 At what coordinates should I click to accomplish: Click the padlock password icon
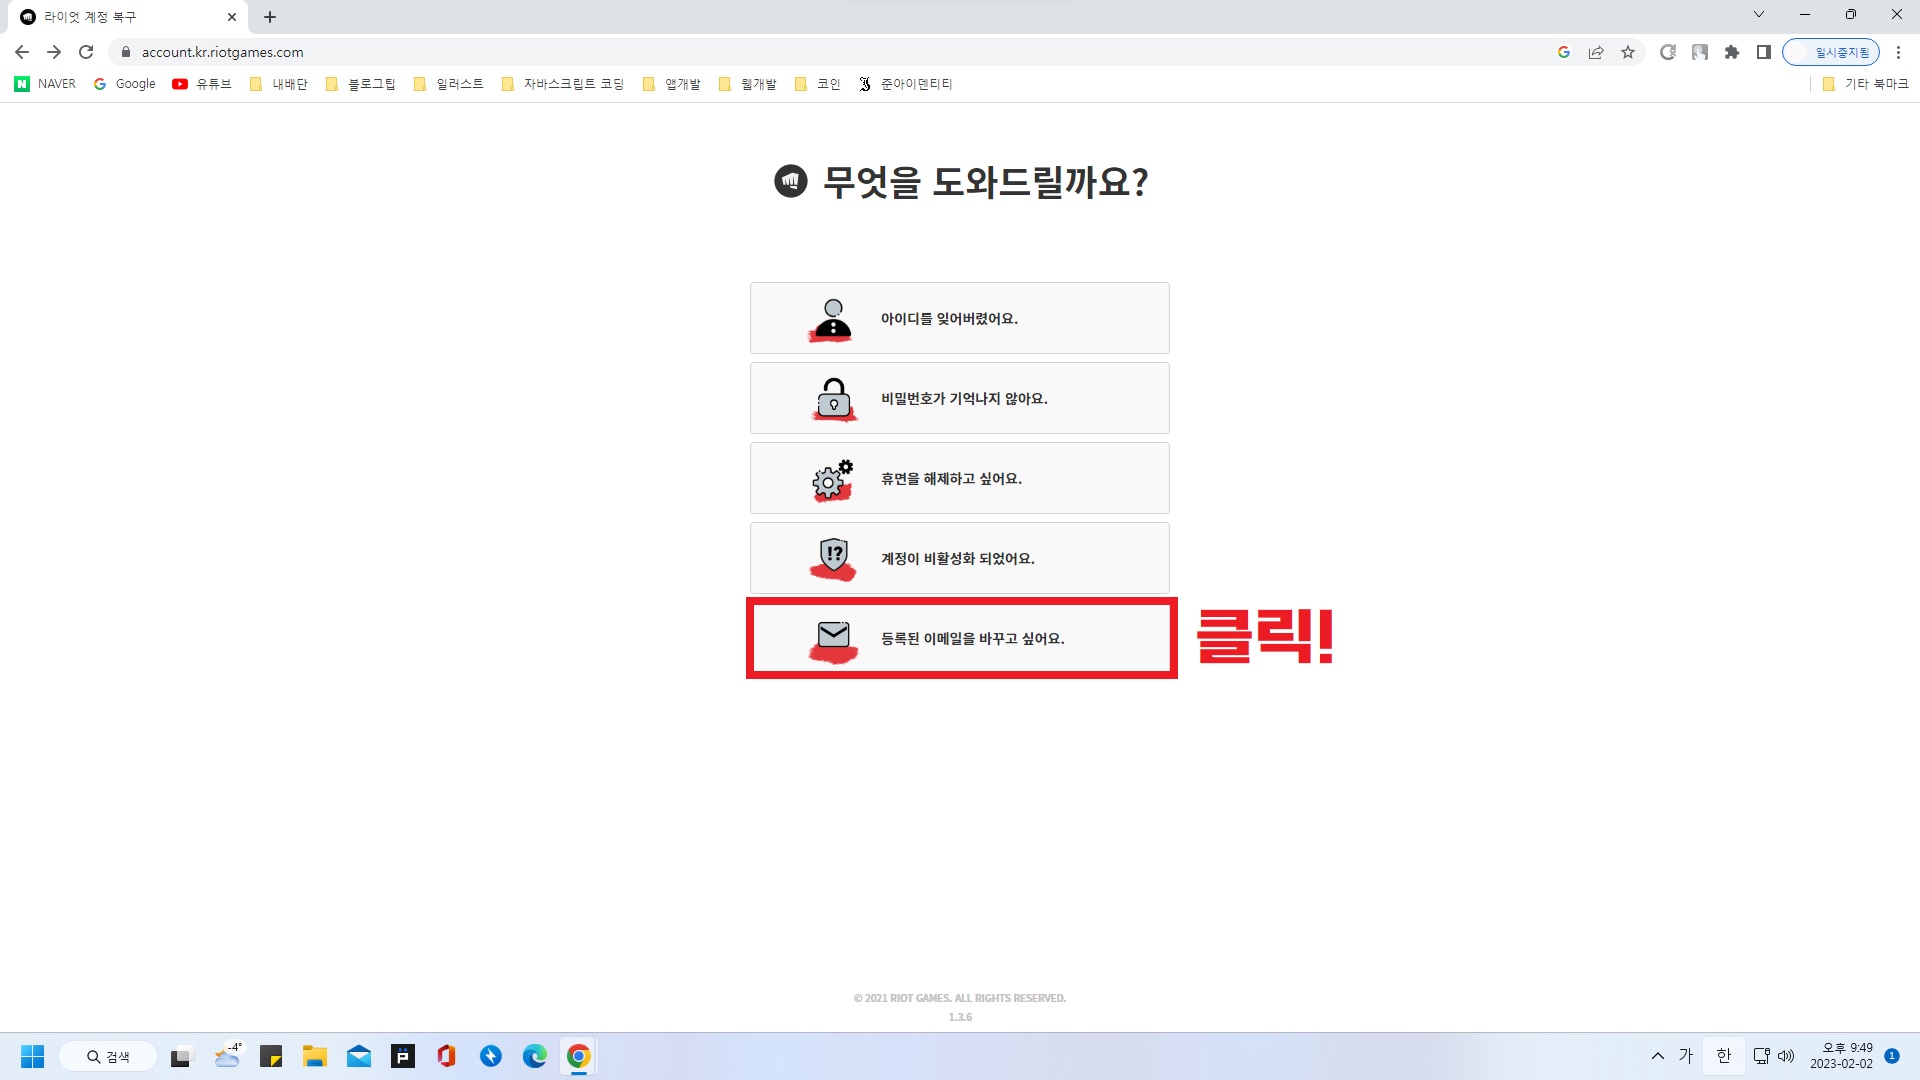coord(833,398)
